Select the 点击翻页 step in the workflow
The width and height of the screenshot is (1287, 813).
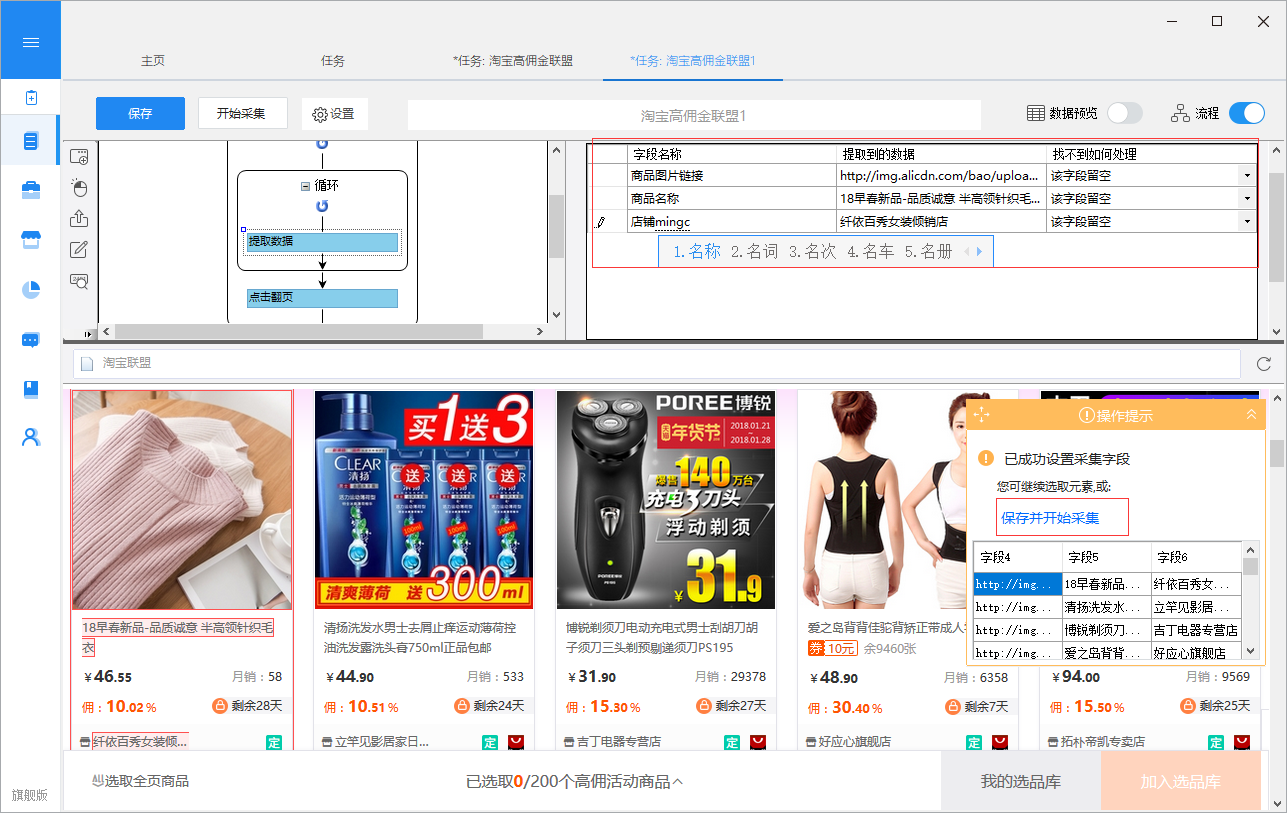(322, 298)
